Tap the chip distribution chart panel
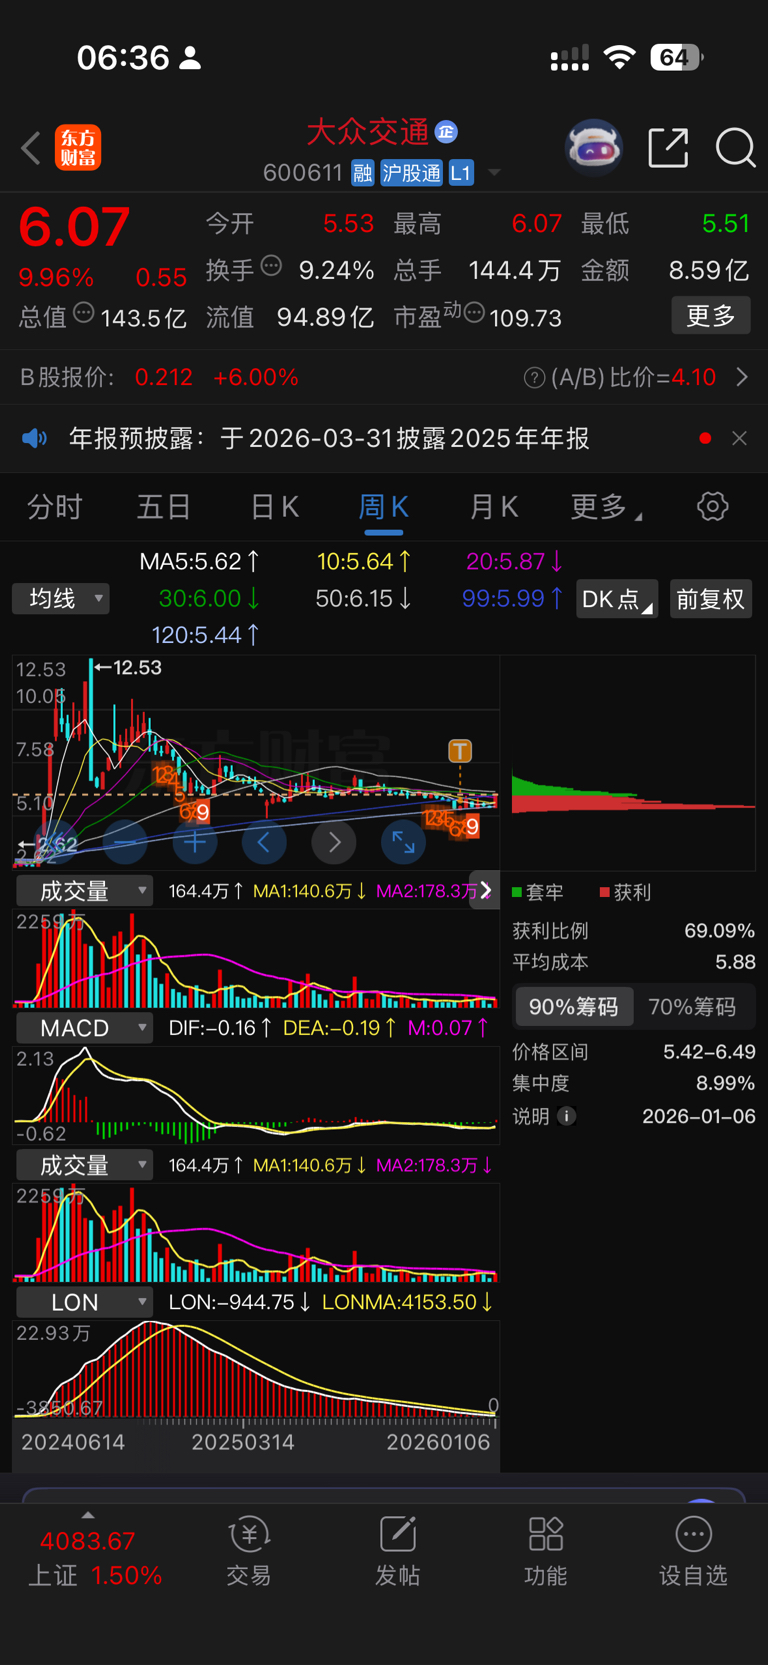Image resolution: width=769 pixels, height=1665 pixels. 633,765
